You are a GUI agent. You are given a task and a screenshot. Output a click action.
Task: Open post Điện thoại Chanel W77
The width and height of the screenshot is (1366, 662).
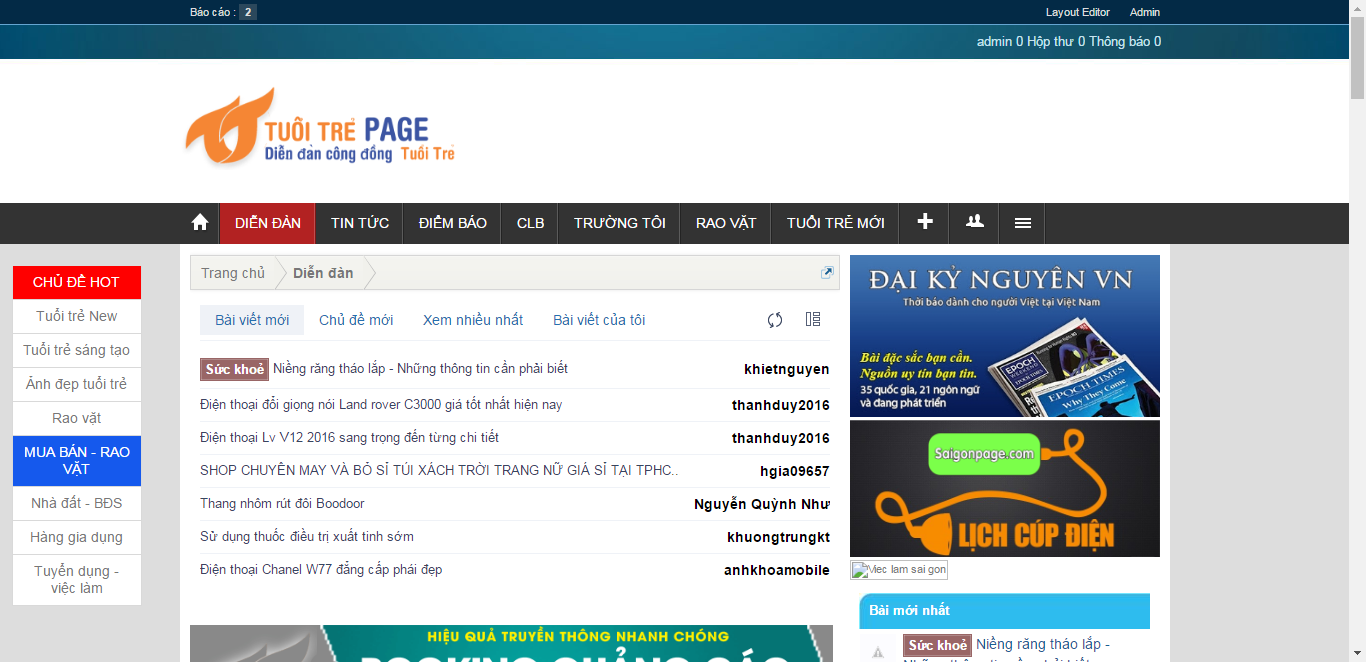321,570
